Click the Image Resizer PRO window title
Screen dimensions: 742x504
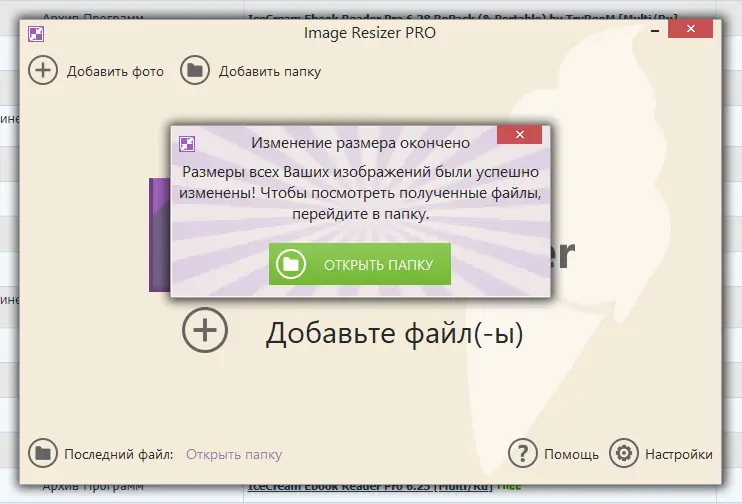click(370, 33)
